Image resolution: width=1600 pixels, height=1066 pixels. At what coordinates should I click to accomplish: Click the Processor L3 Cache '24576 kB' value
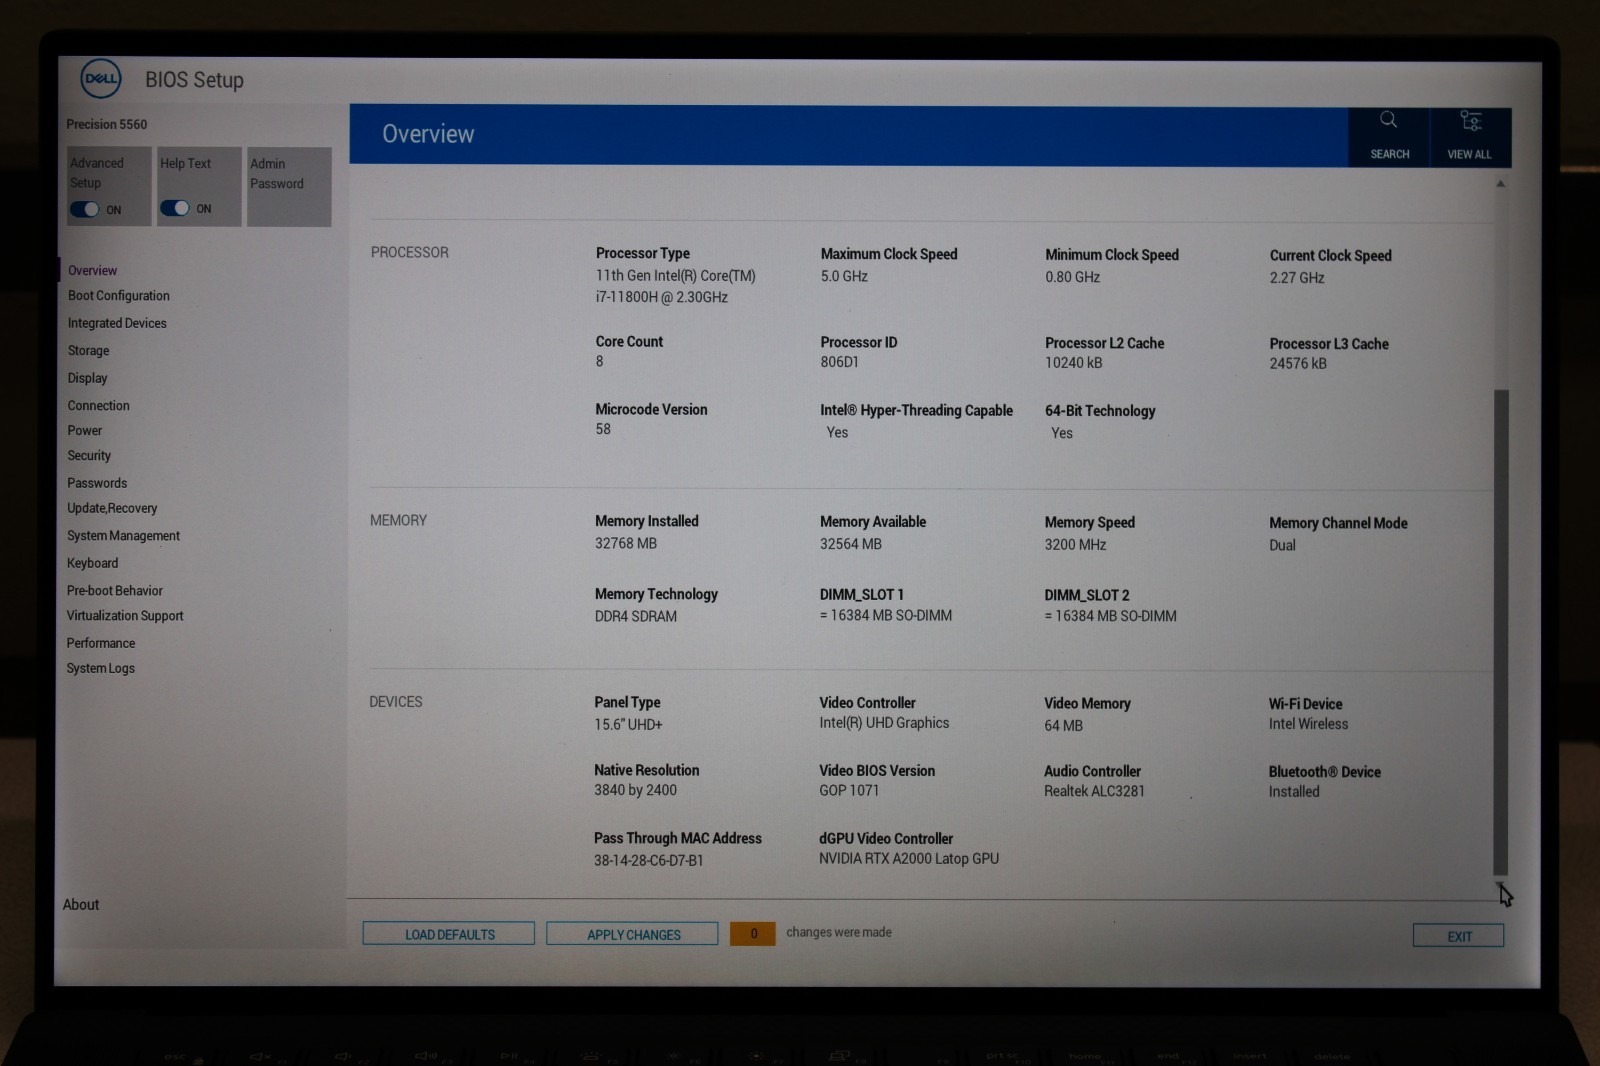(x=1298, y=364)
